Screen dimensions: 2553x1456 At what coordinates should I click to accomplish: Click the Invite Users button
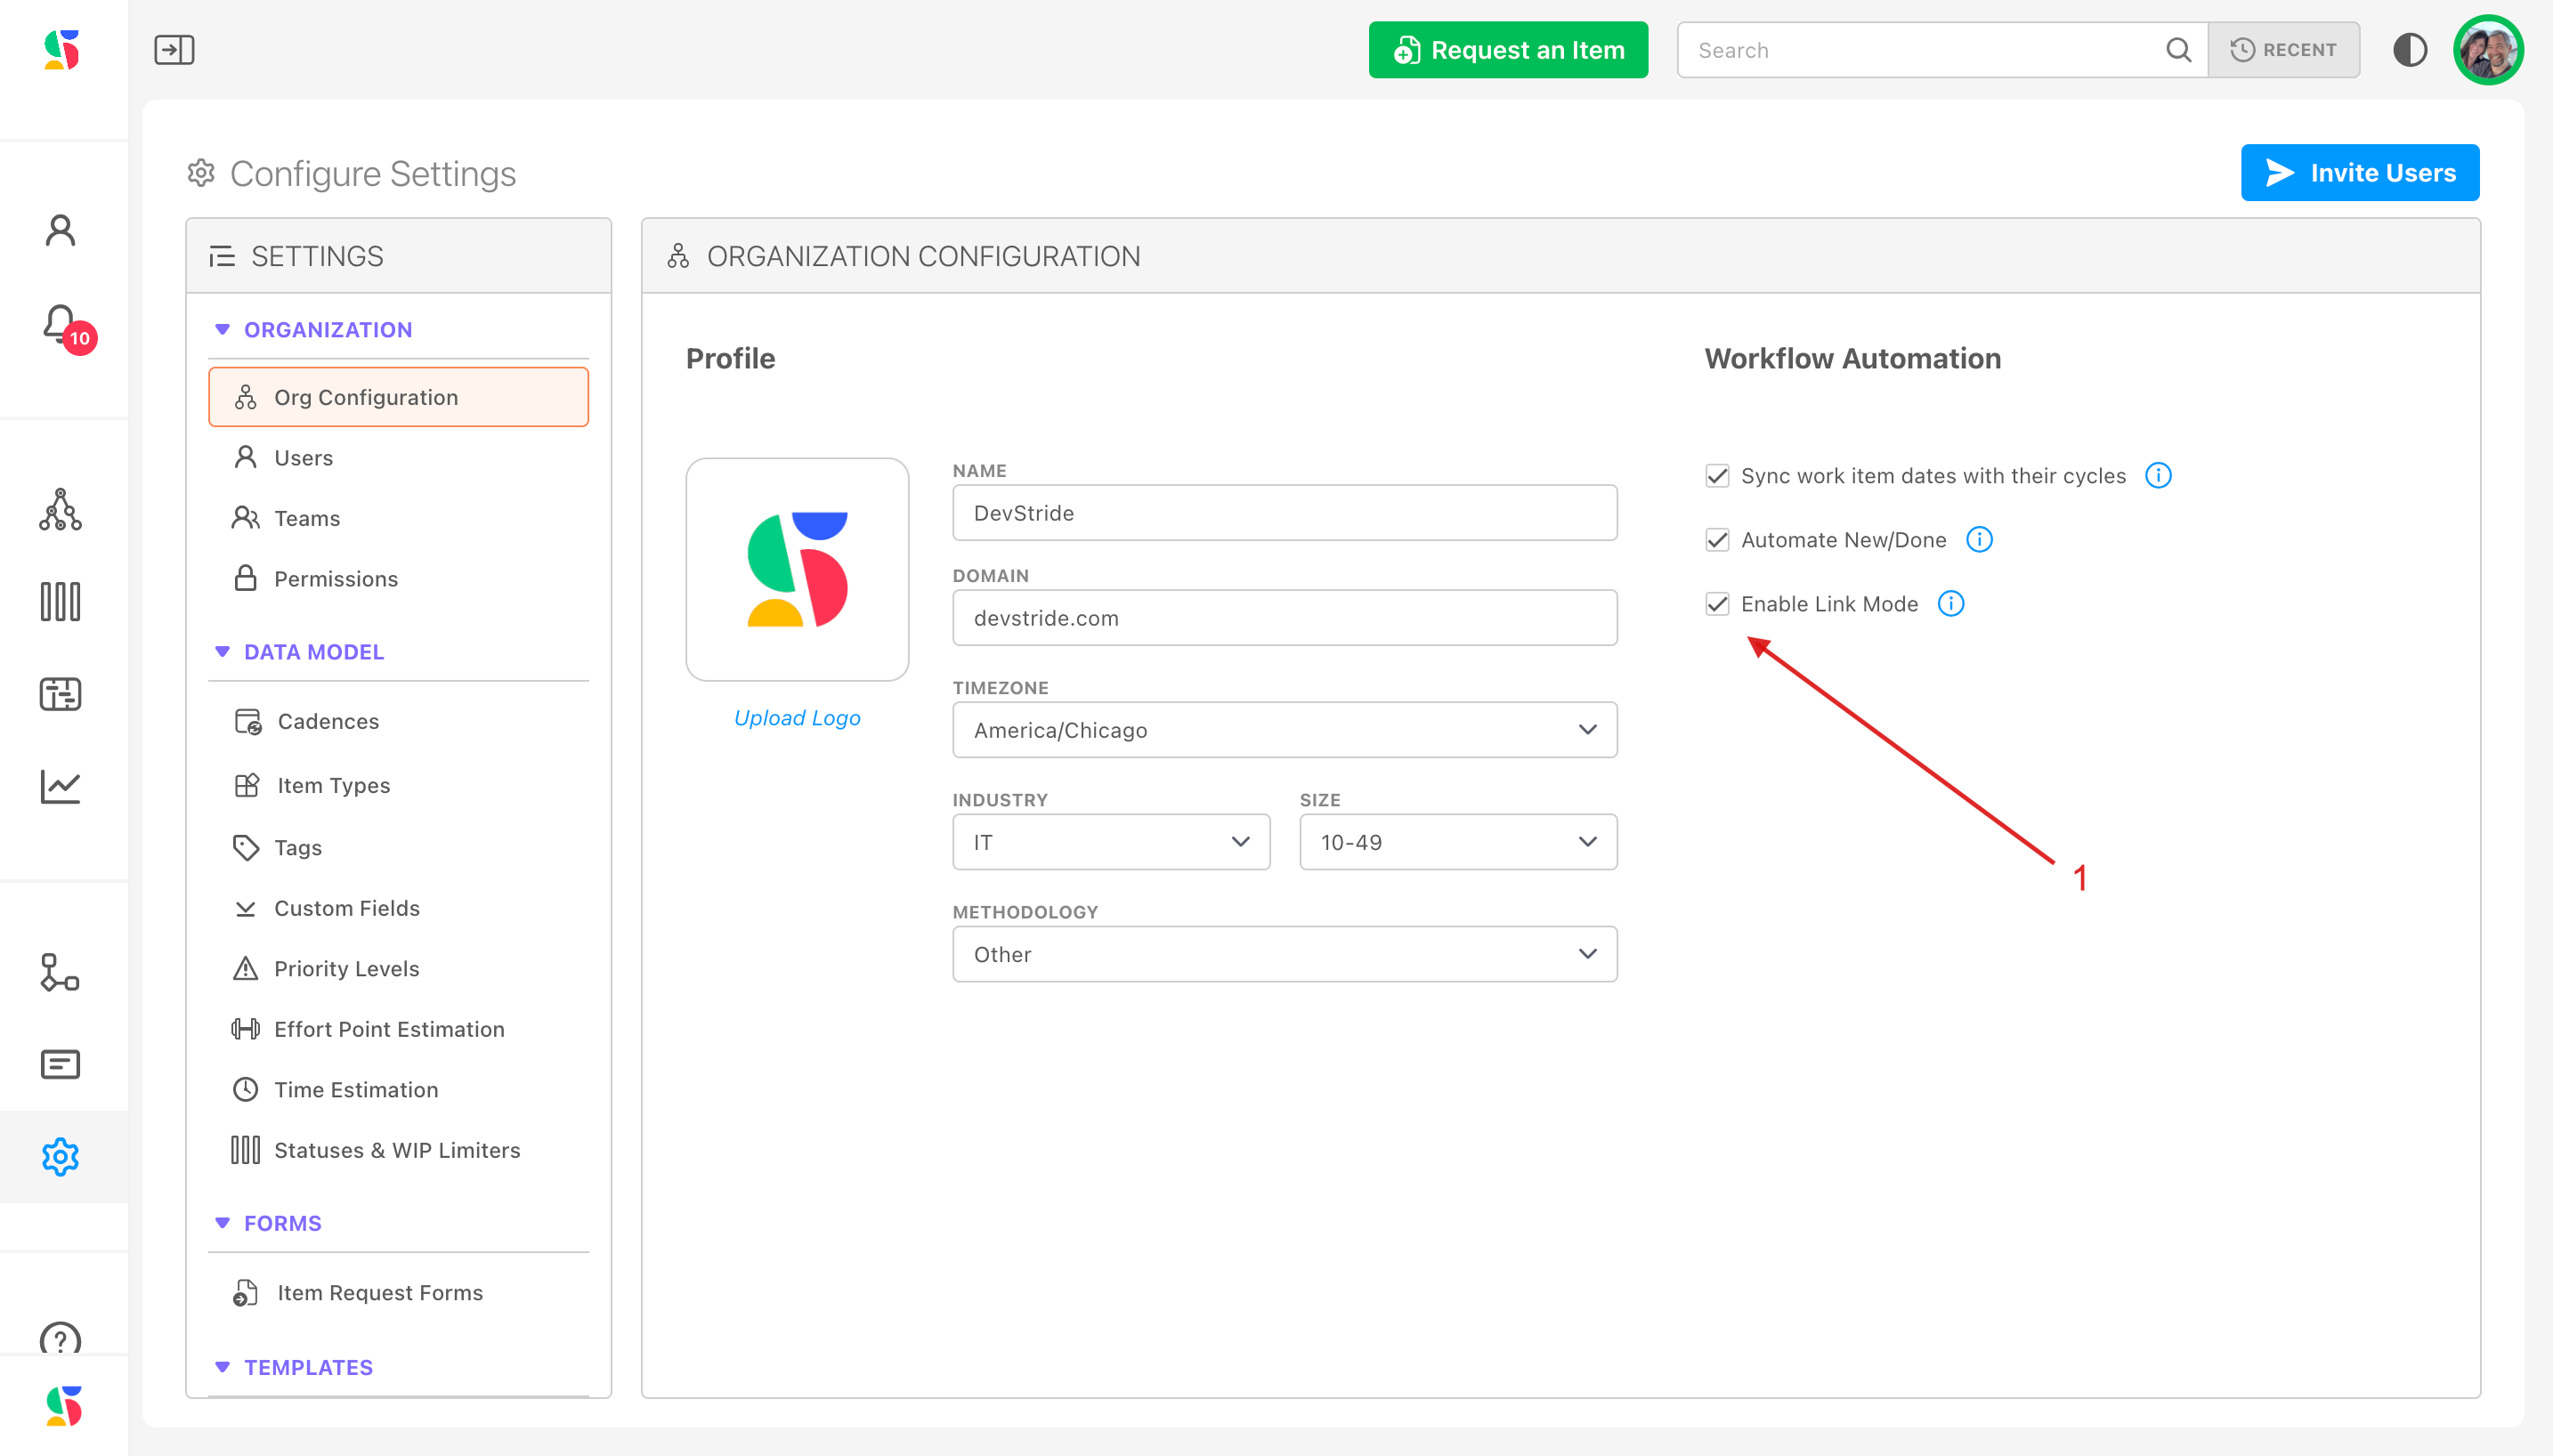click(x=2359, y=173)
